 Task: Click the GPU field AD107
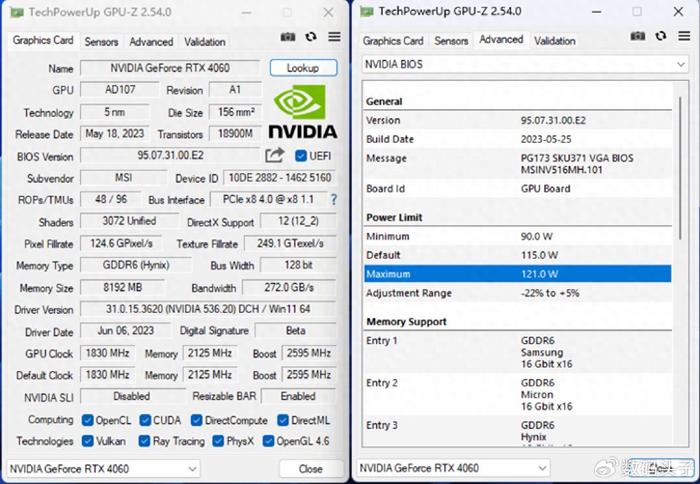[x=120, y=89]
